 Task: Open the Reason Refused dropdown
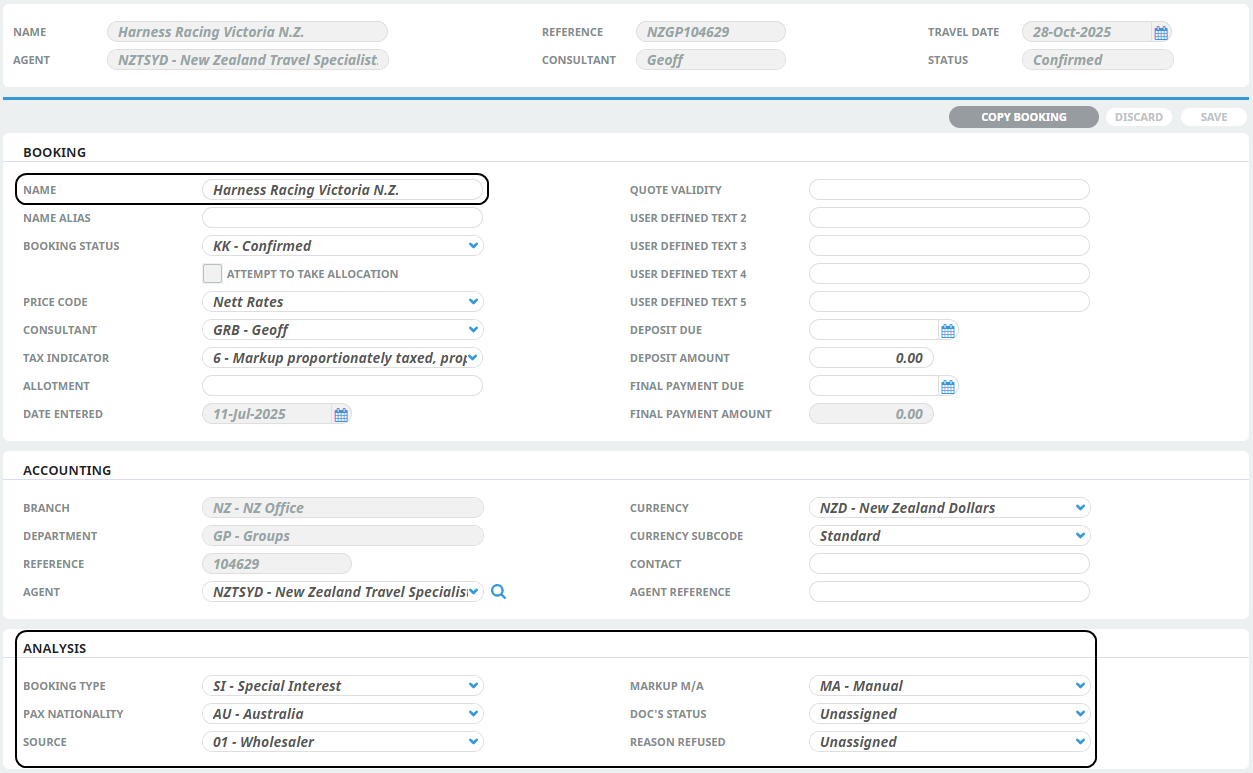948,742
